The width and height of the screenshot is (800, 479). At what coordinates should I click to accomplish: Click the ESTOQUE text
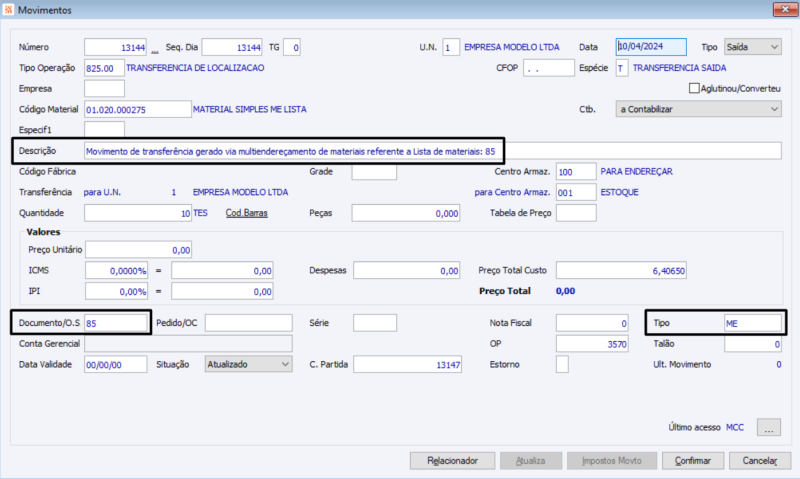[619, 192]
